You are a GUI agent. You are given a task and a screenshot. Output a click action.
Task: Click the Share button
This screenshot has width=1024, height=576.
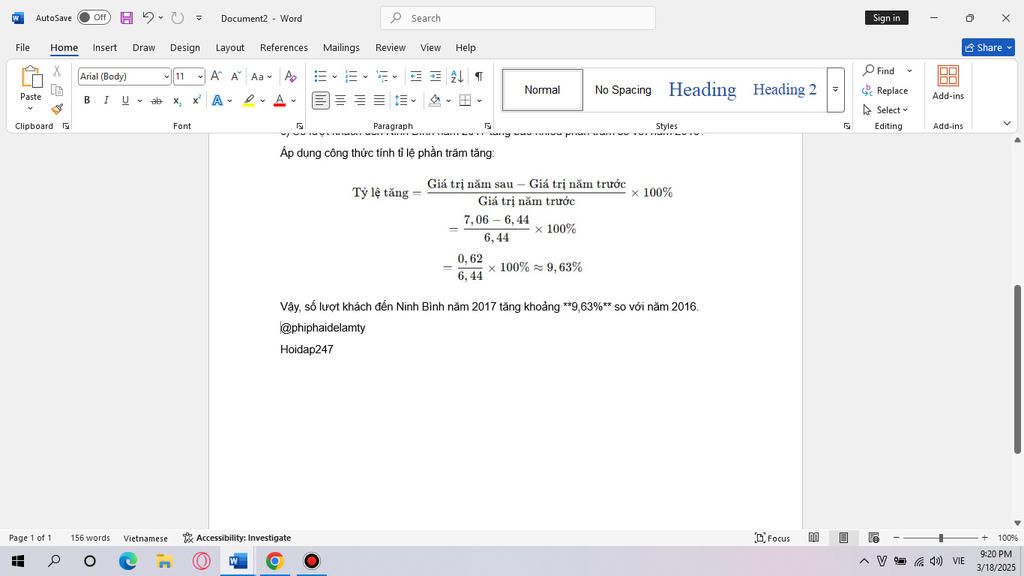[x=987, y=47]
